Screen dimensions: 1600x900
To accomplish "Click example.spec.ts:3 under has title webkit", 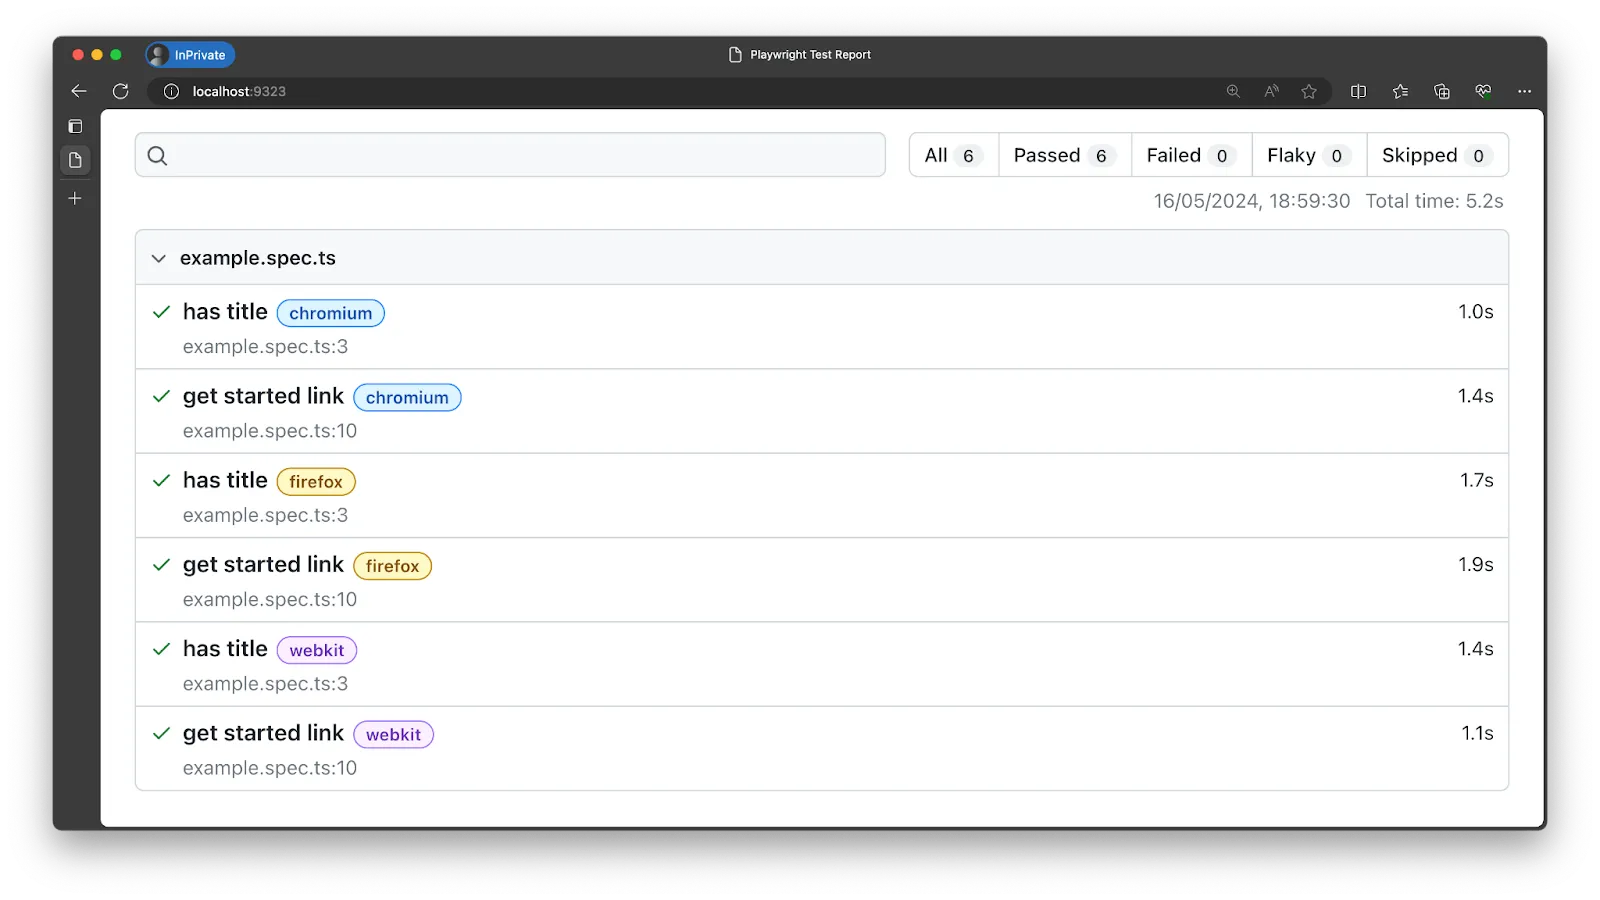I will (x=265, y=684).
